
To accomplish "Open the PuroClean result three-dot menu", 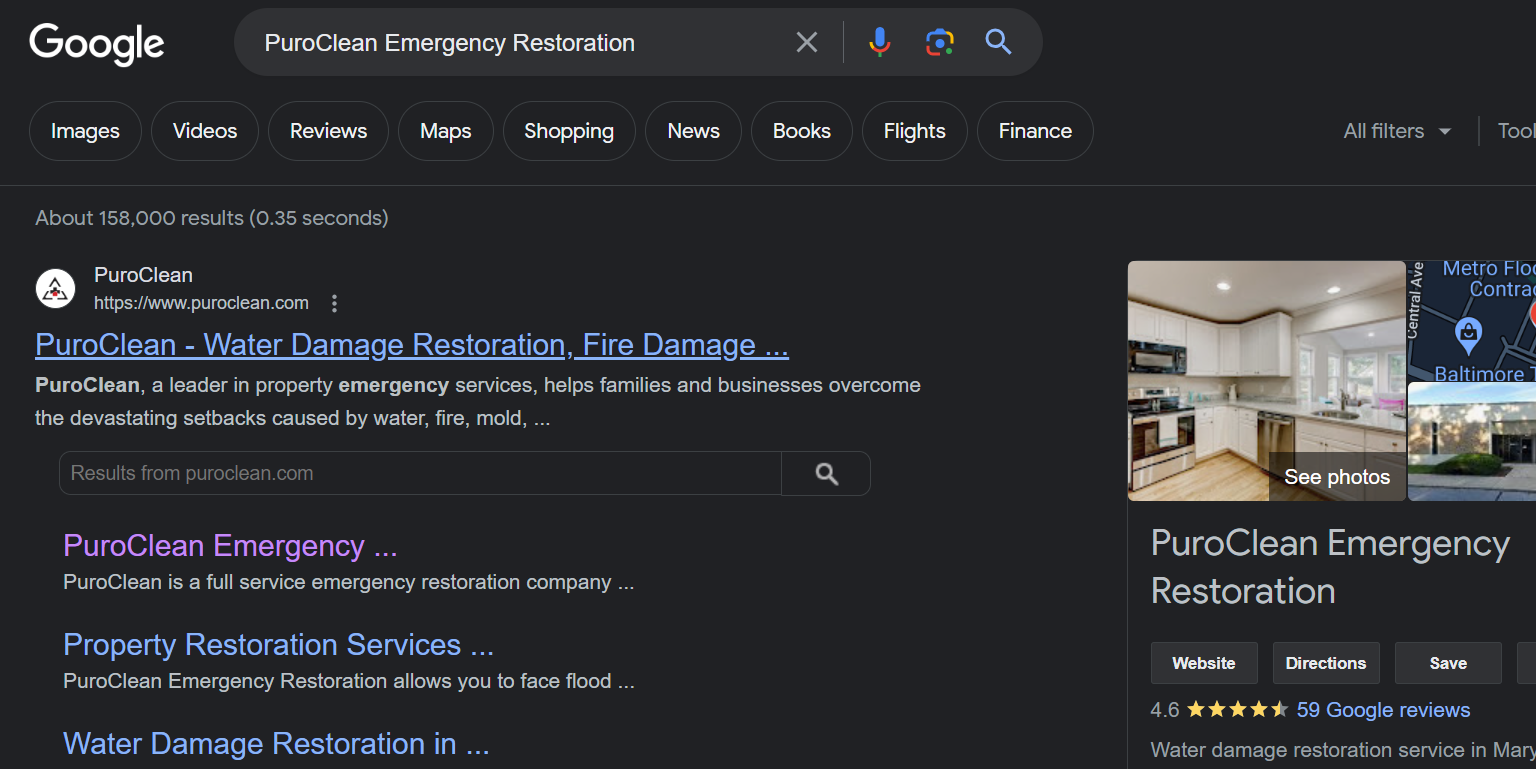I will (x=335, y=303).
